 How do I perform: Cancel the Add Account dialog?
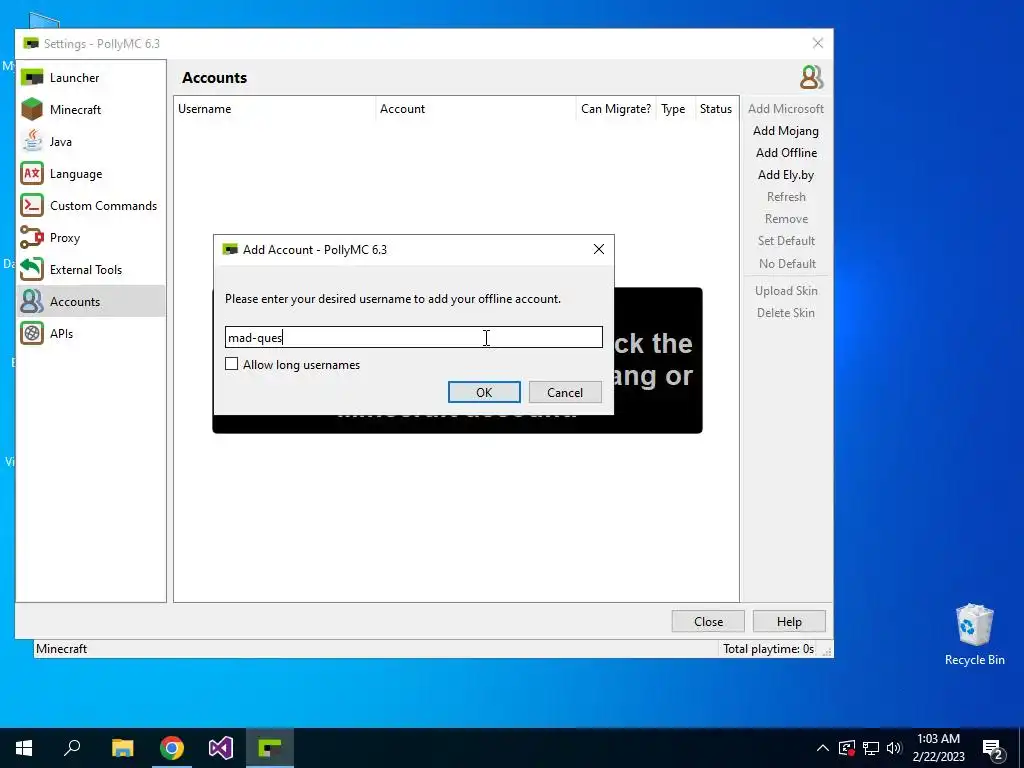point(565,392)
